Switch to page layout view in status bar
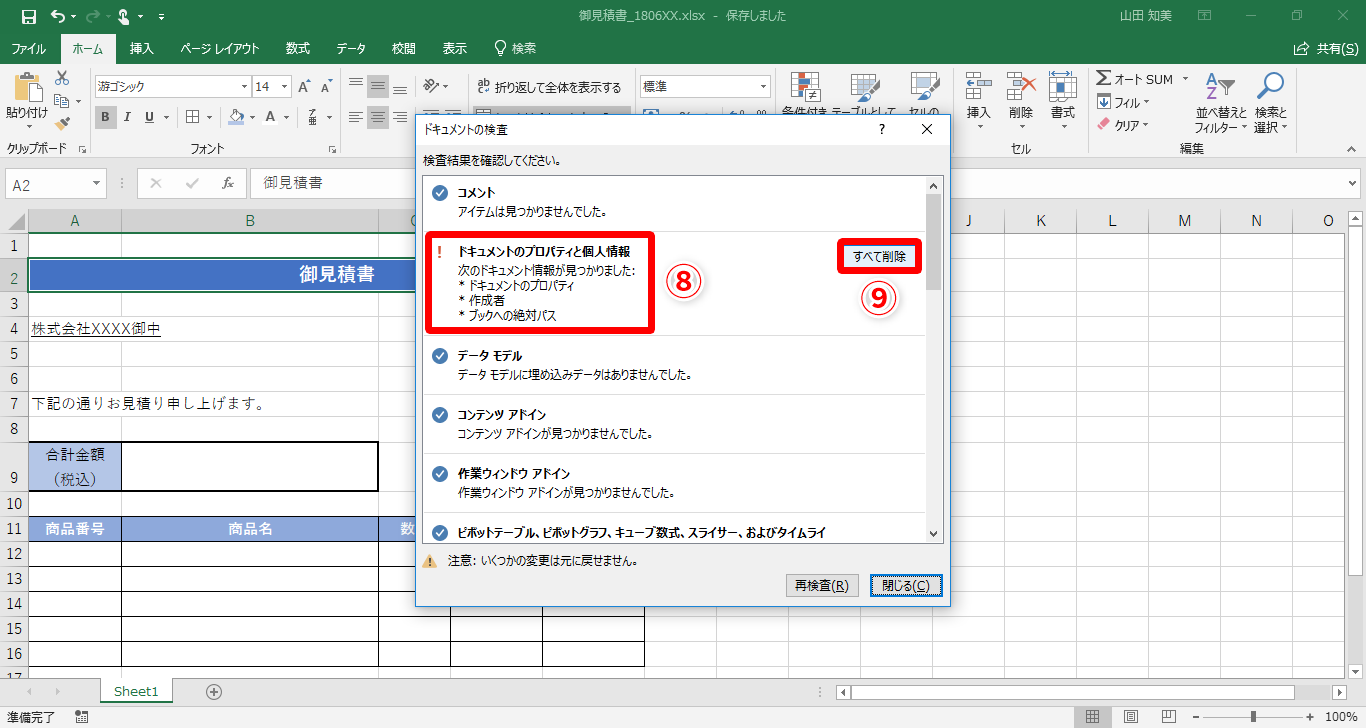Viewport: 1366px width, 728px height. tap(1130, 716)
